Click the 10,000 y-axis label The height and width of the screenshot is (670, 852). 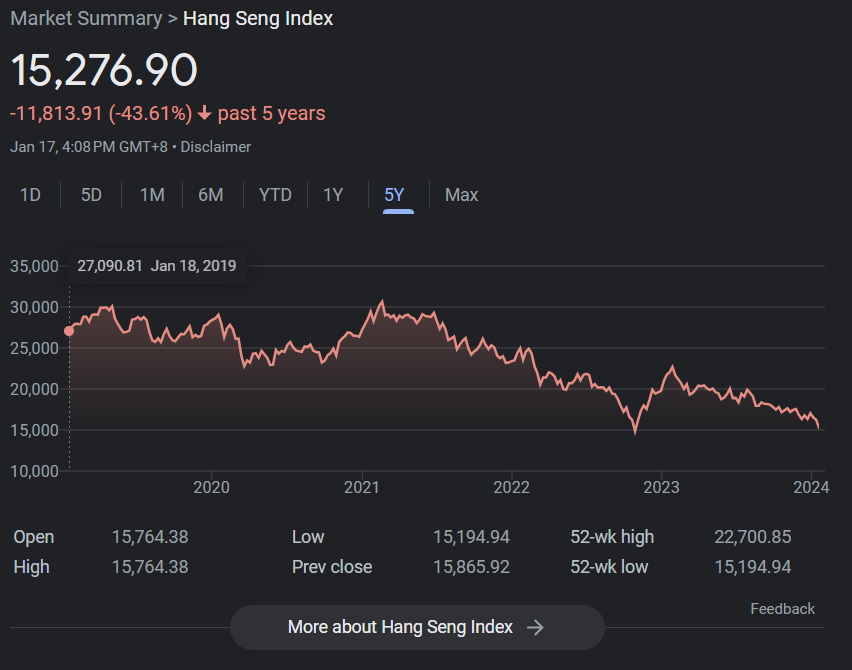[x=34, y=471]
